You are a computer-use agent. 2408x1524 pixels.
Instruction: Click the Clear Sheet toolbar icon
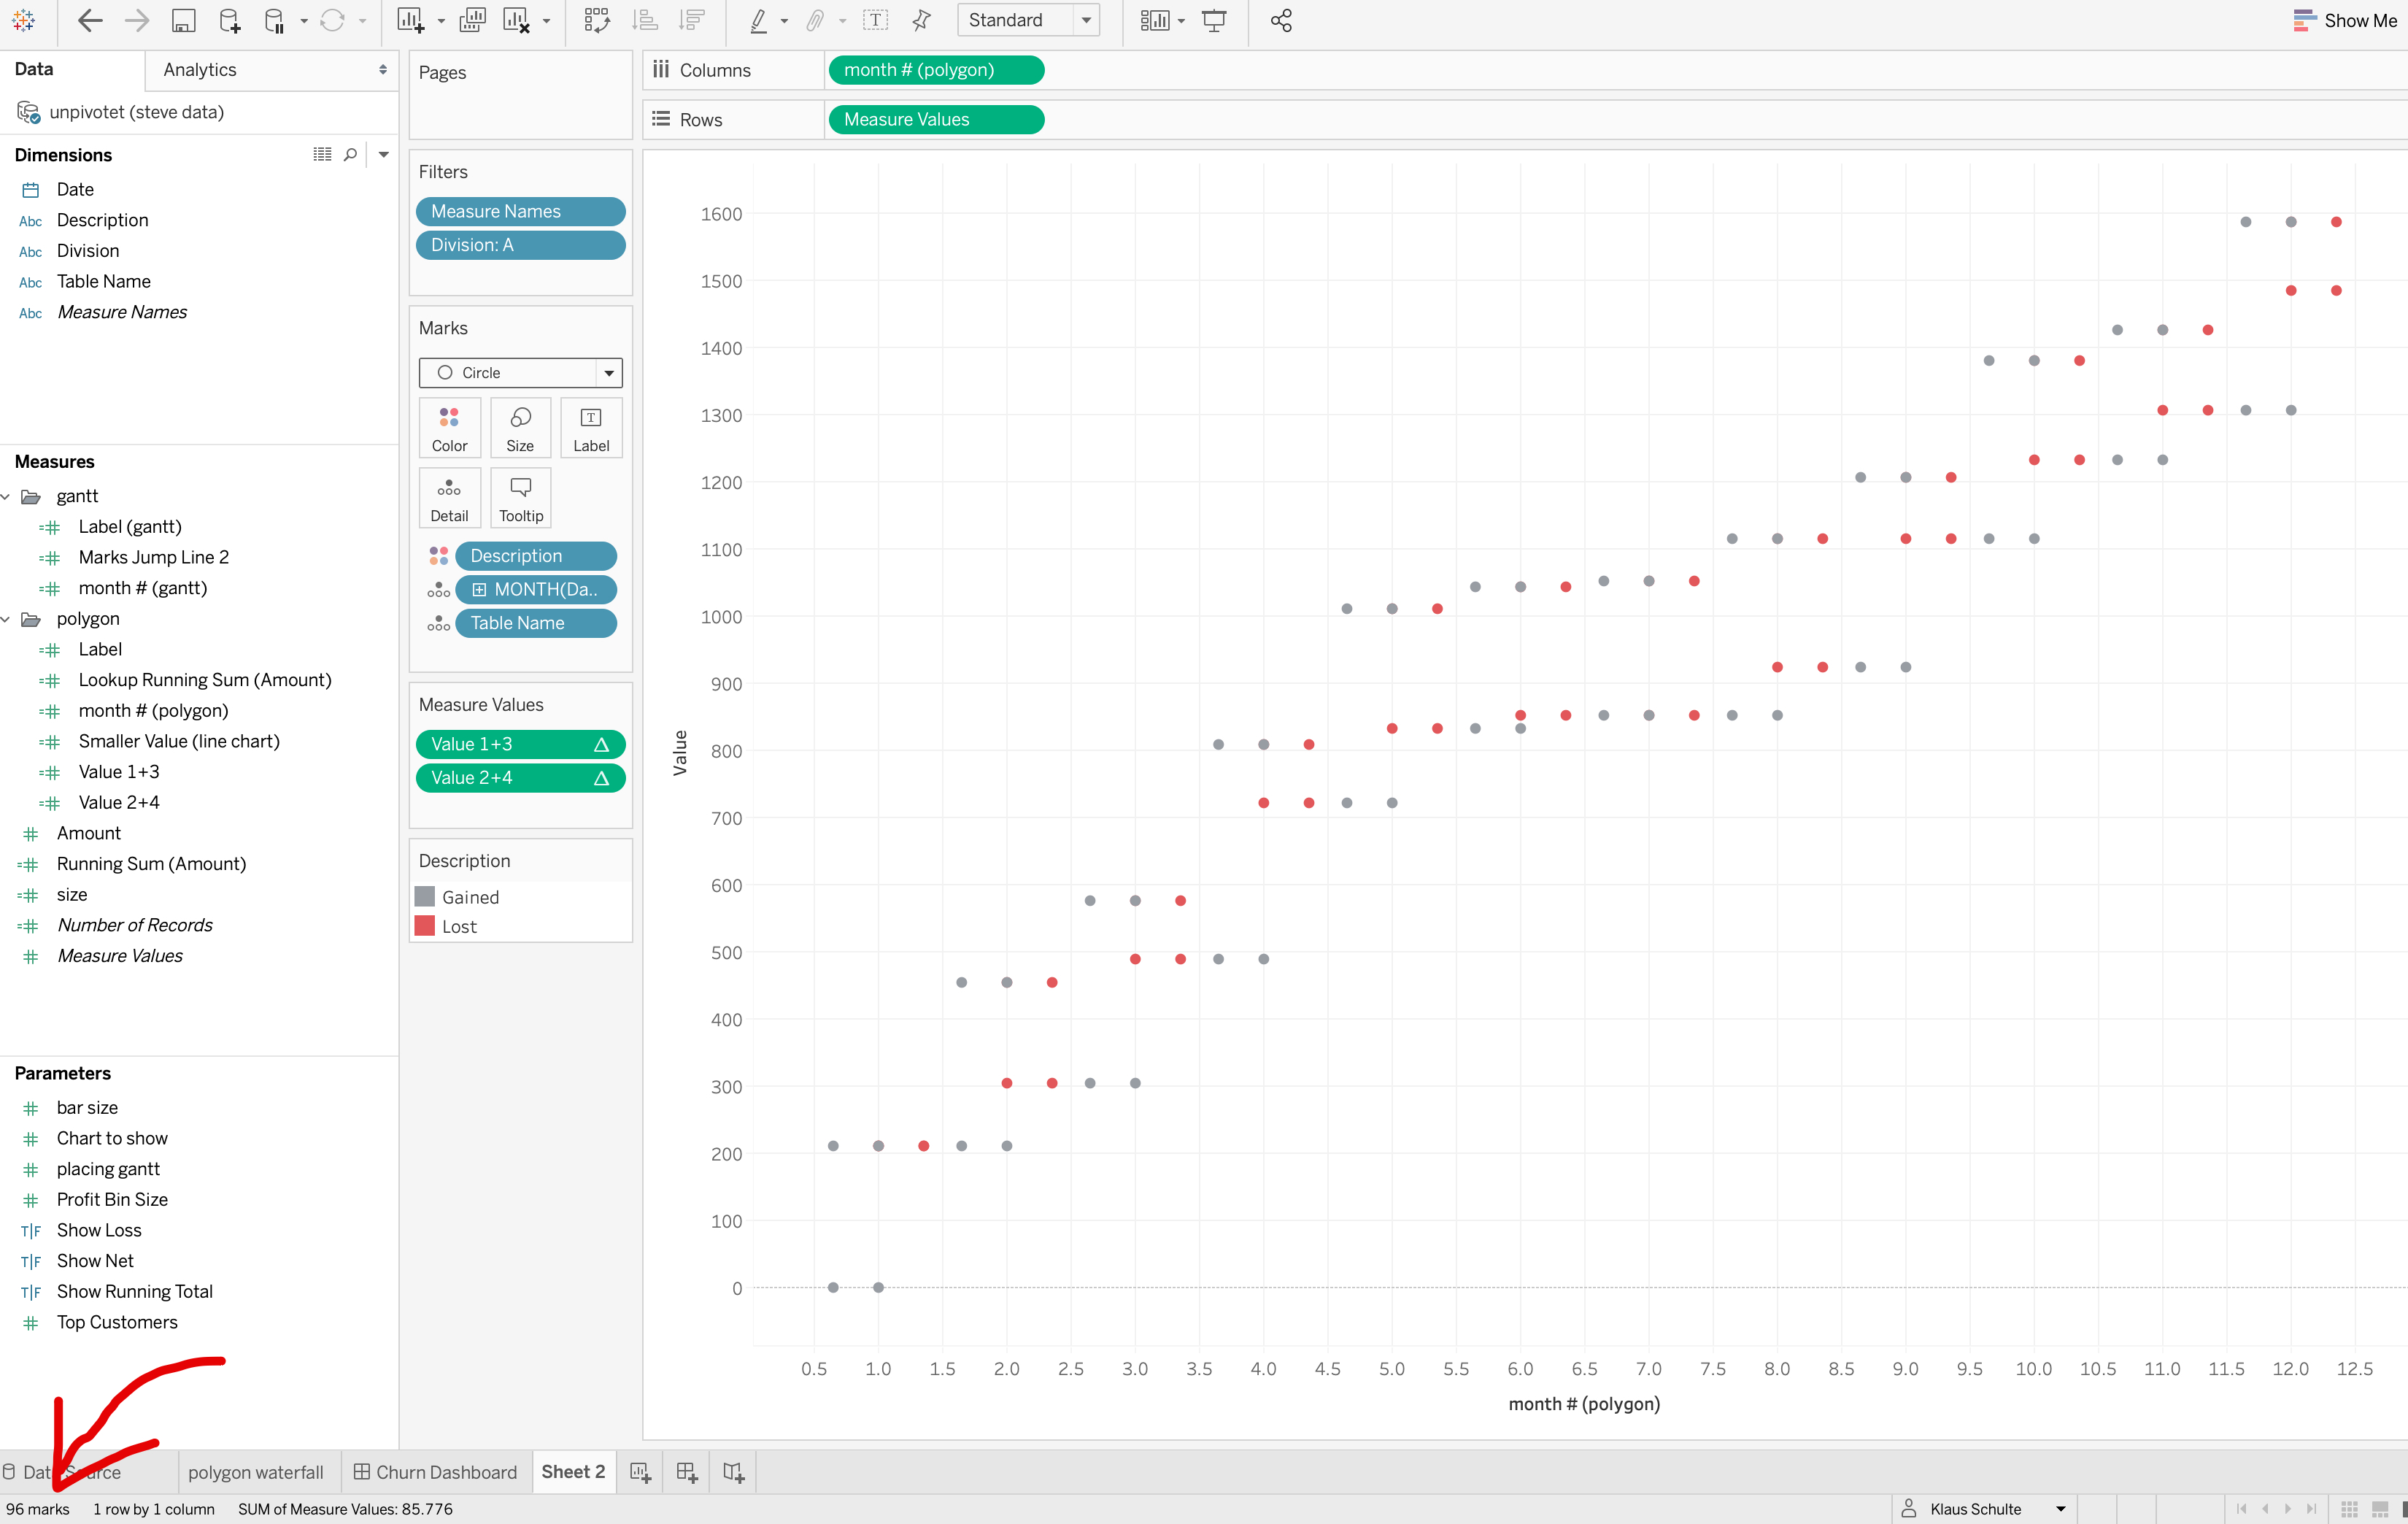[516, 20]
